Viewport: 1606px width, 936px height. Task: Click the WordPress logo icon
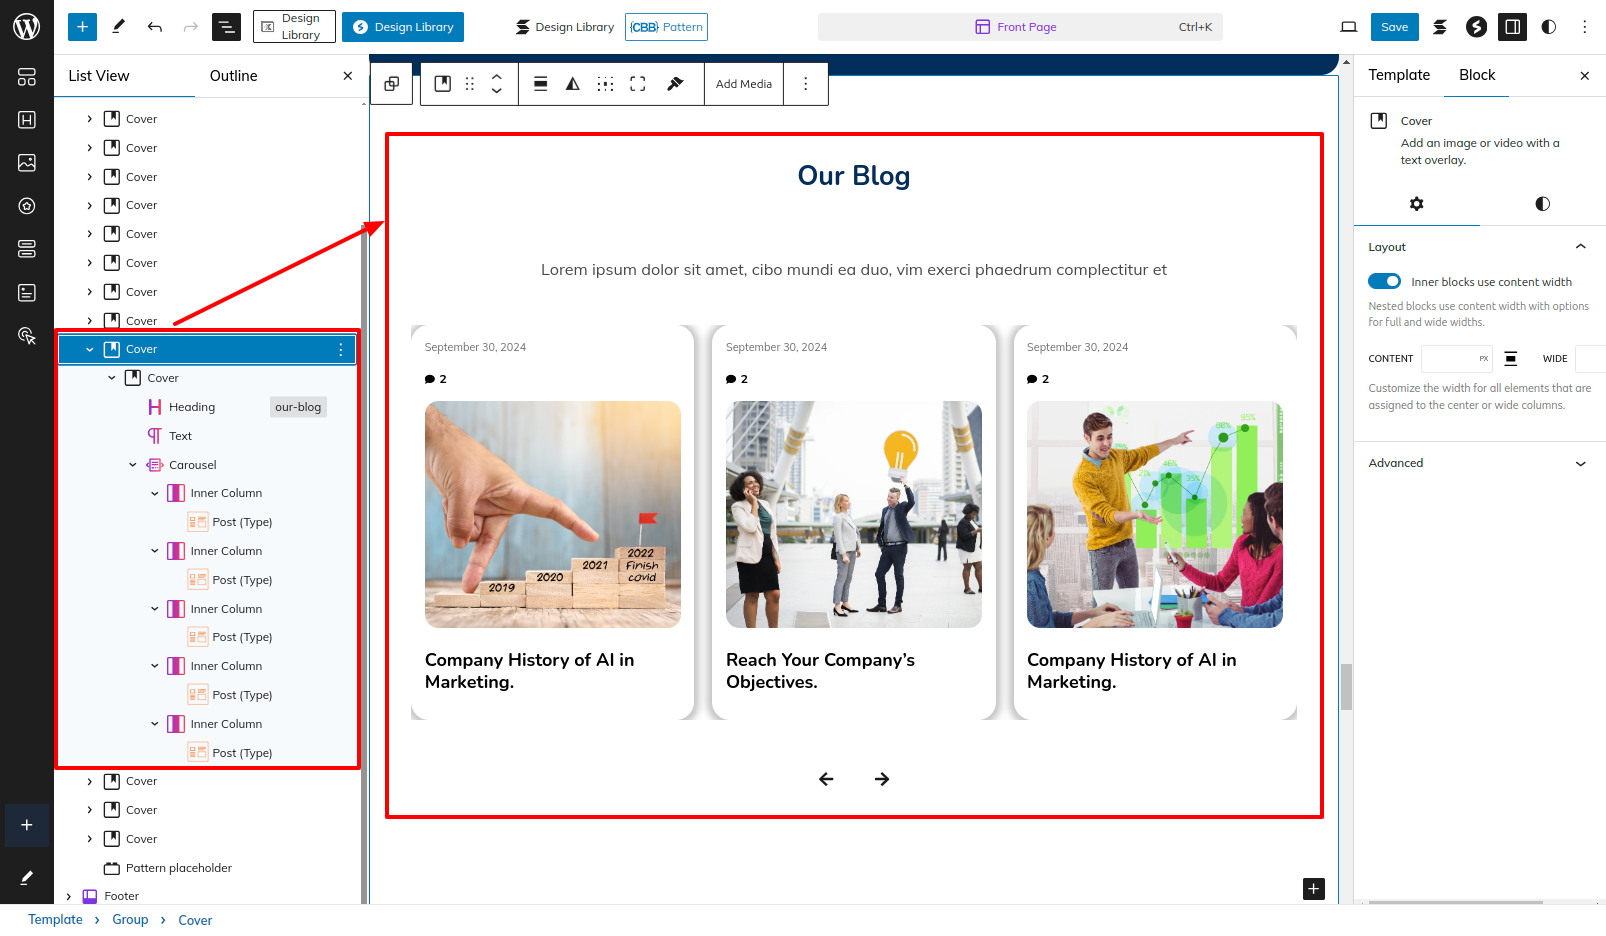point(26,27)
